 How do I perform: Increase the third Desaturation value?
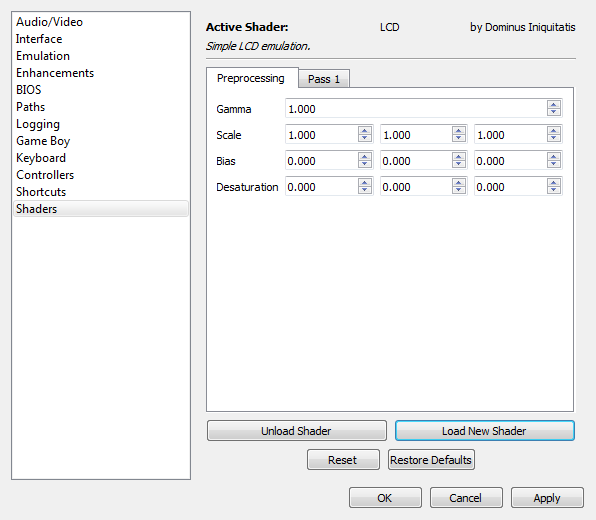tap(554, 182)
